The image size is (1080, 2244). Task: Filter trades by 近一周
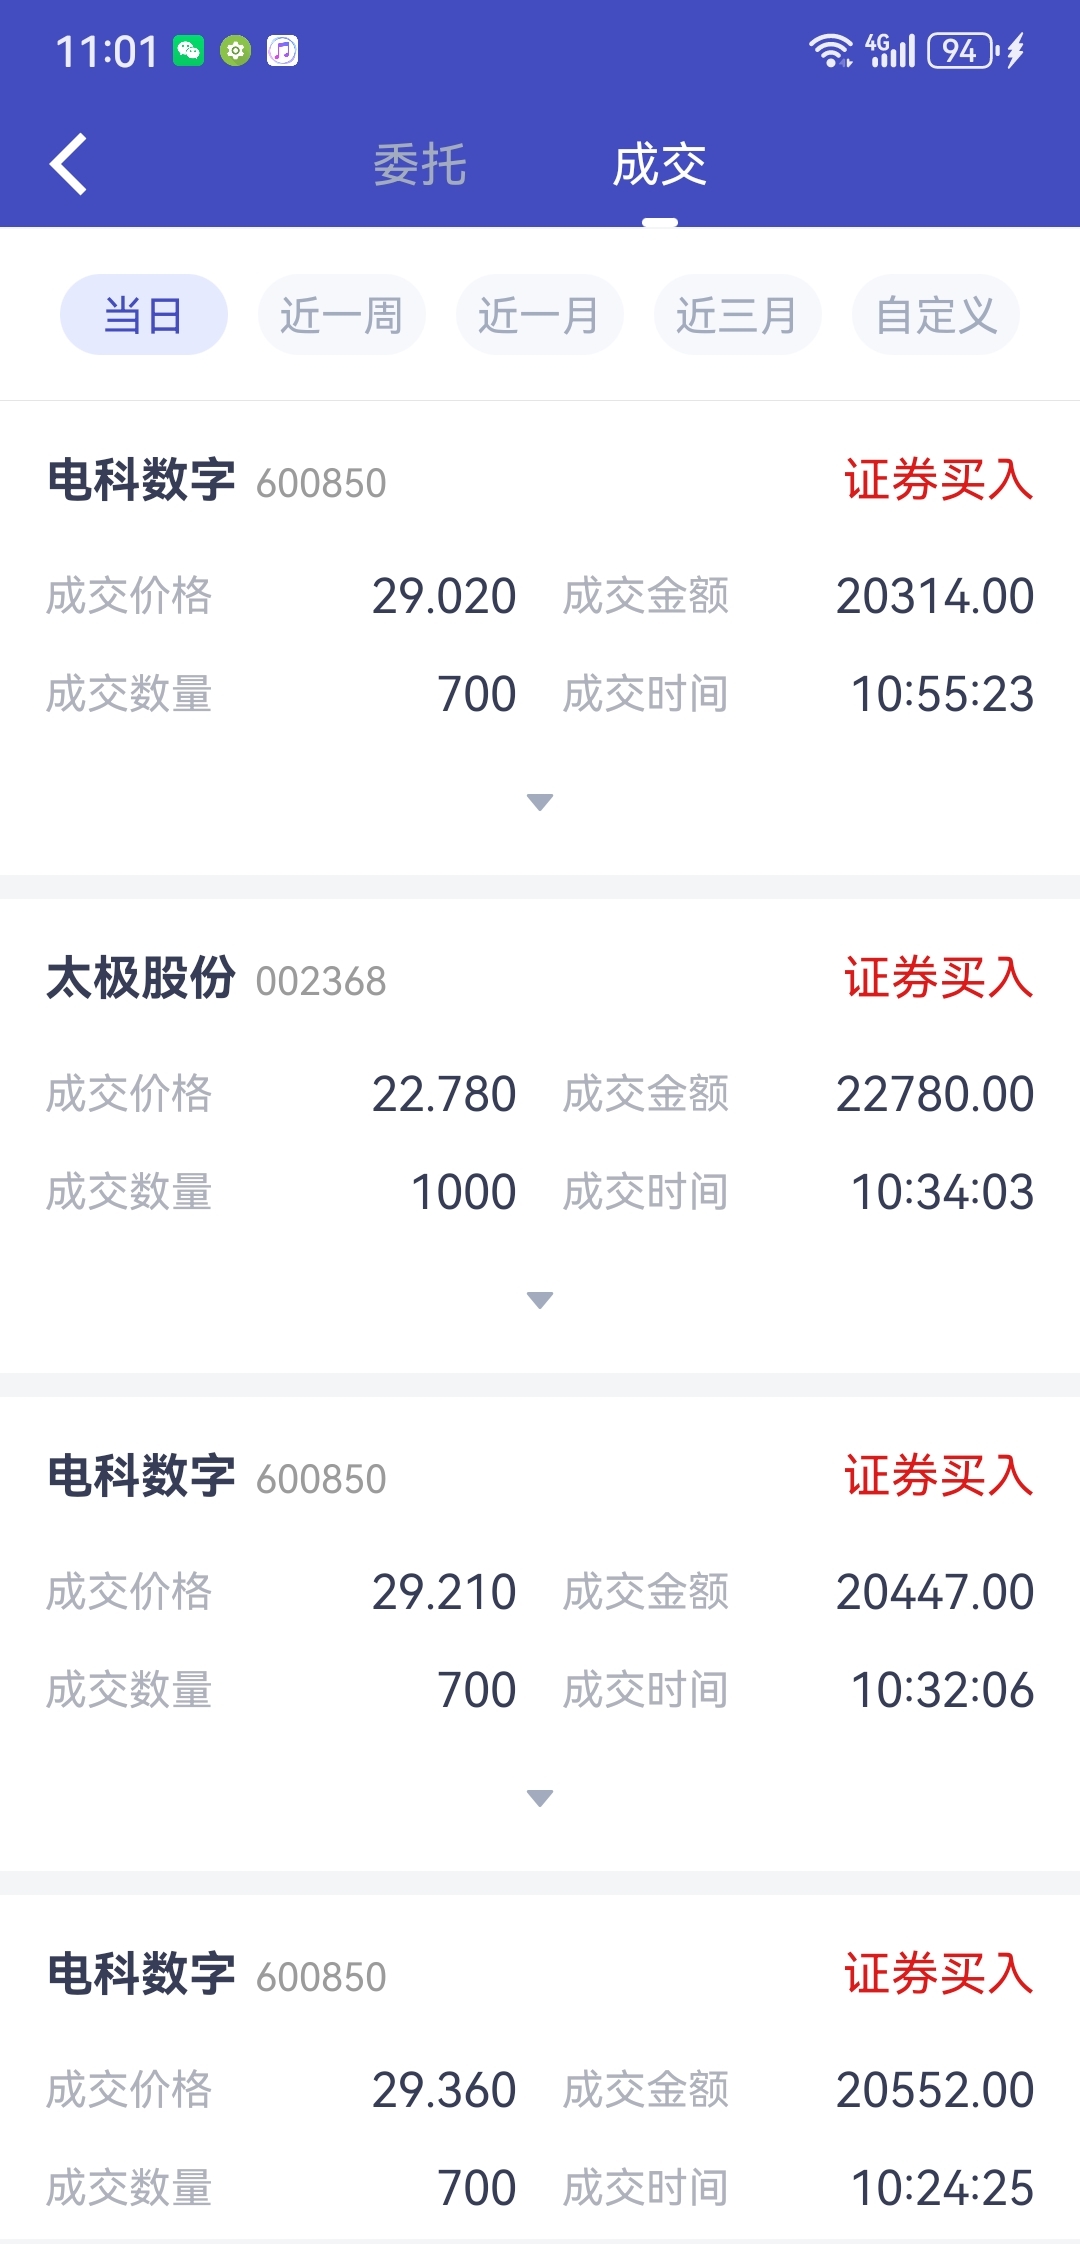click(x=342, y=315)
